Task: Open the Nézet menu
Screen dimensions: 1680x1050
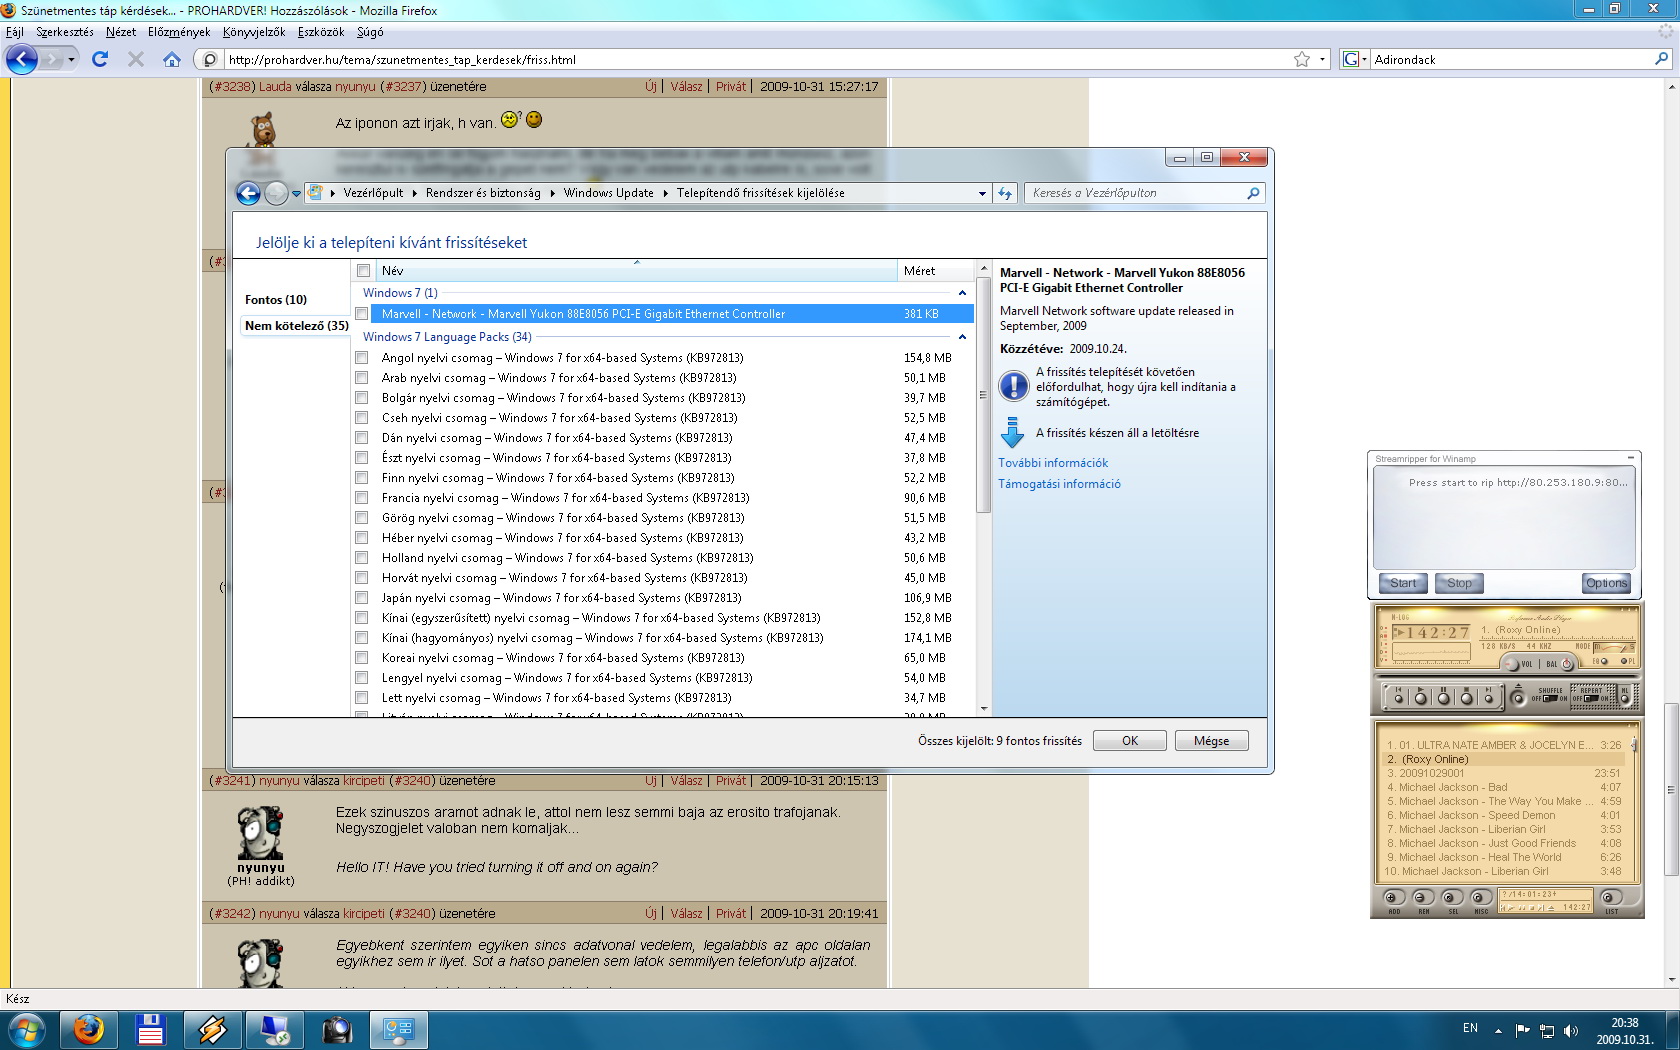Action: [x=121, y=32]
